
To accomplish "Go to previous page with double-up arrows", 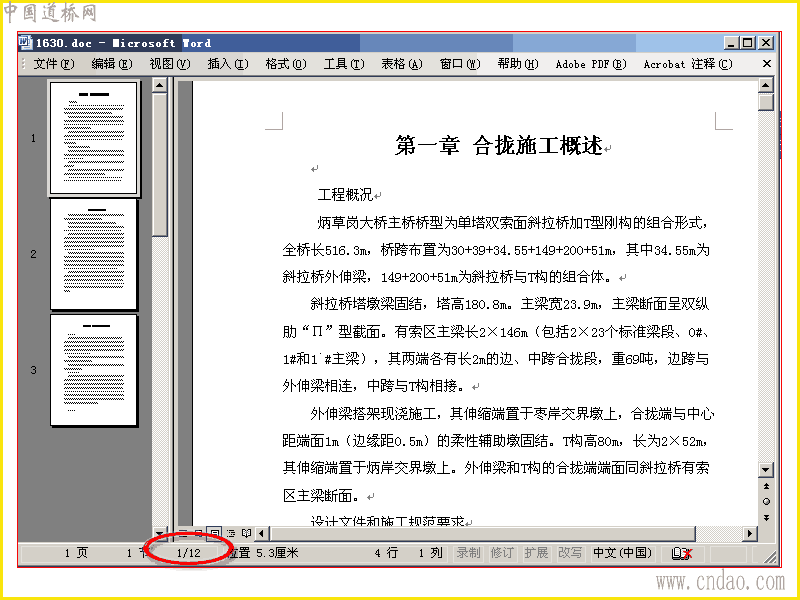I will pyautogui.click(x=766, y=486).
